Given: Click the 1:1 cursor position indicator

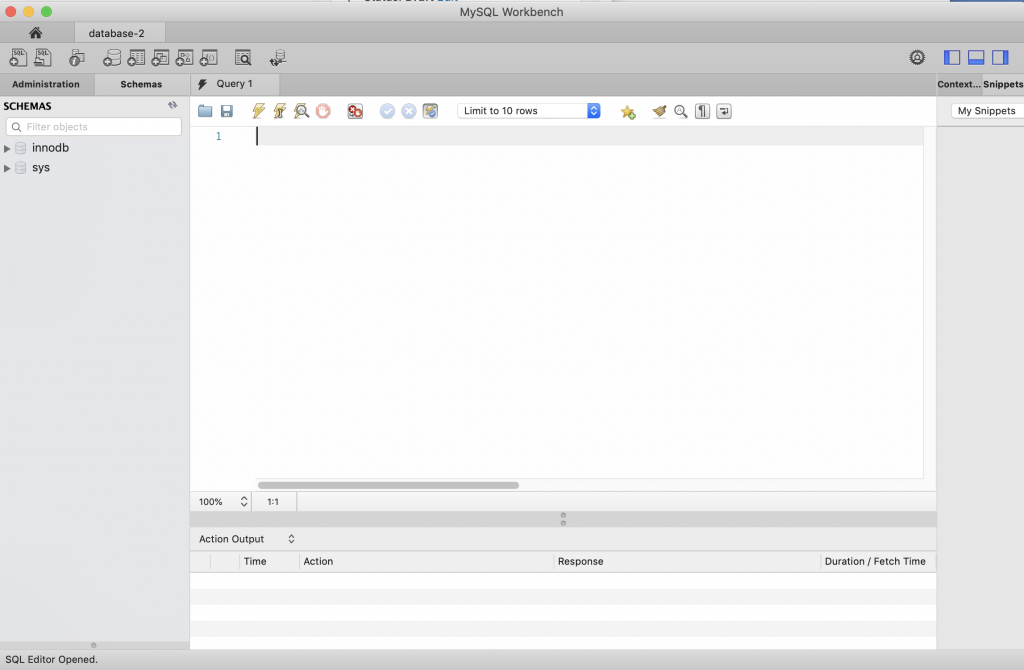Looking at the screenshot, I should [x=273, y=502].
